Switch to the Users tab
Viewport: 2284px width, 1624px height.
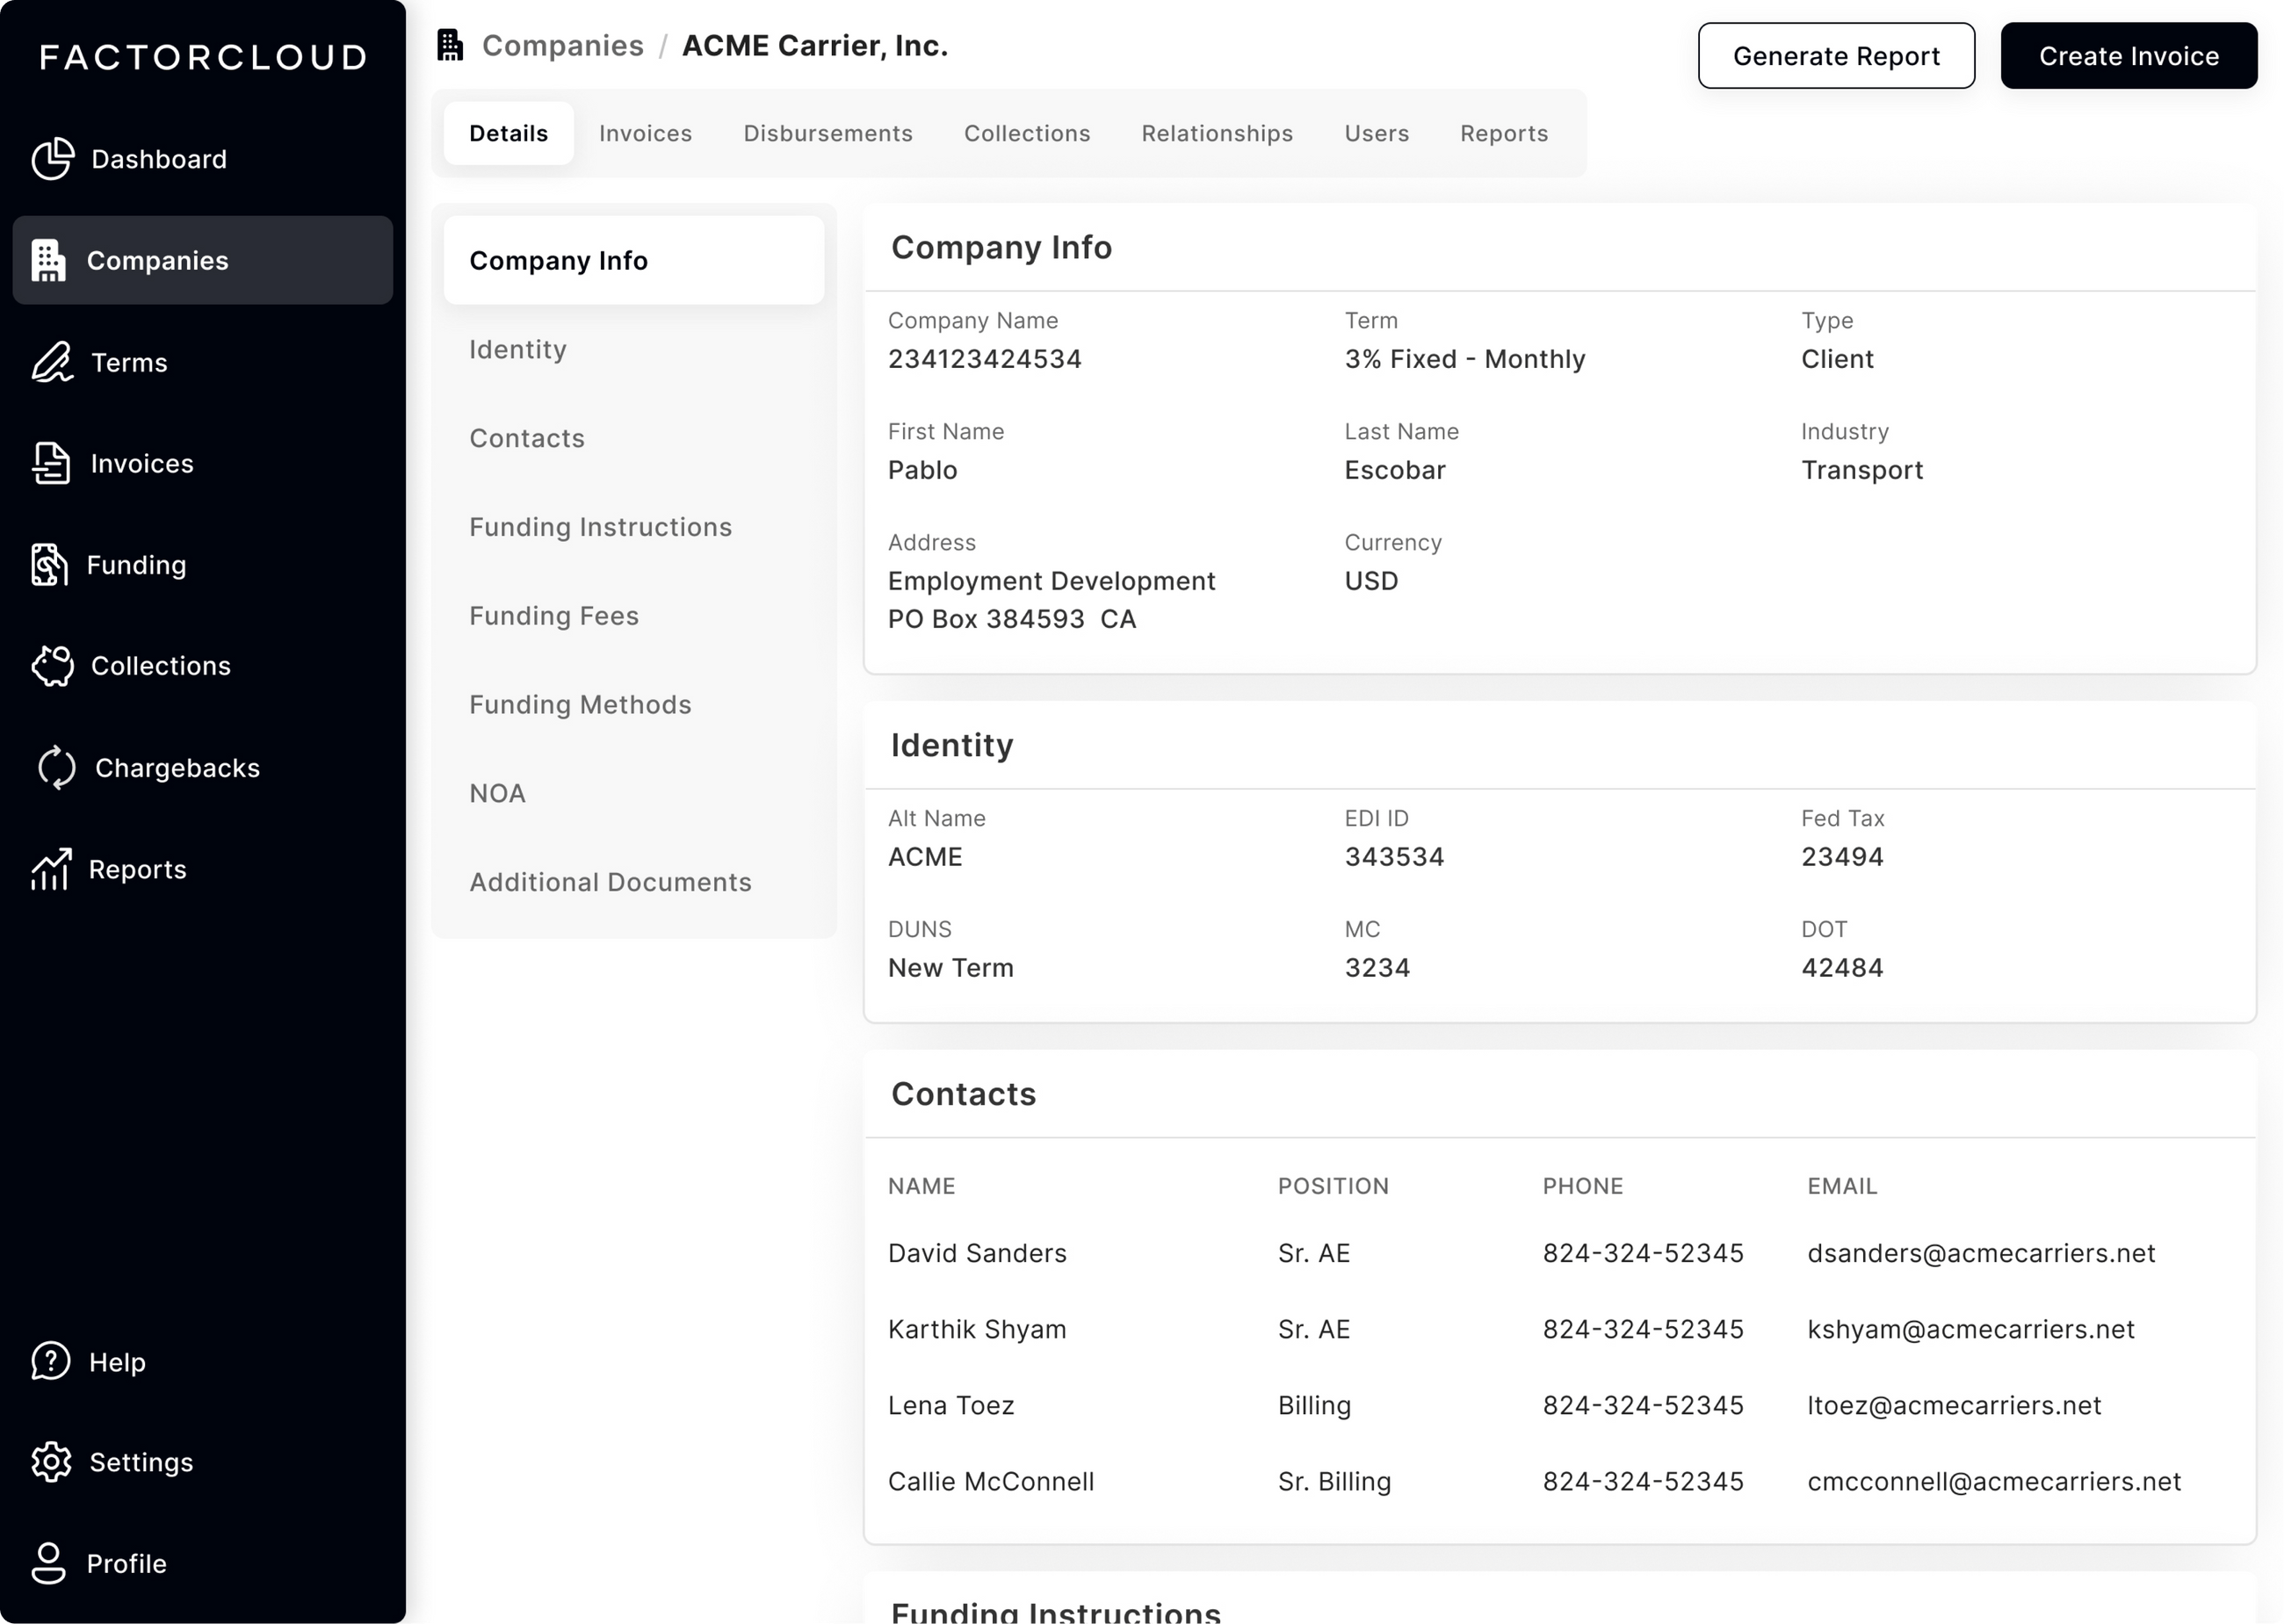pyautogui.click(x=1377, y=133)
